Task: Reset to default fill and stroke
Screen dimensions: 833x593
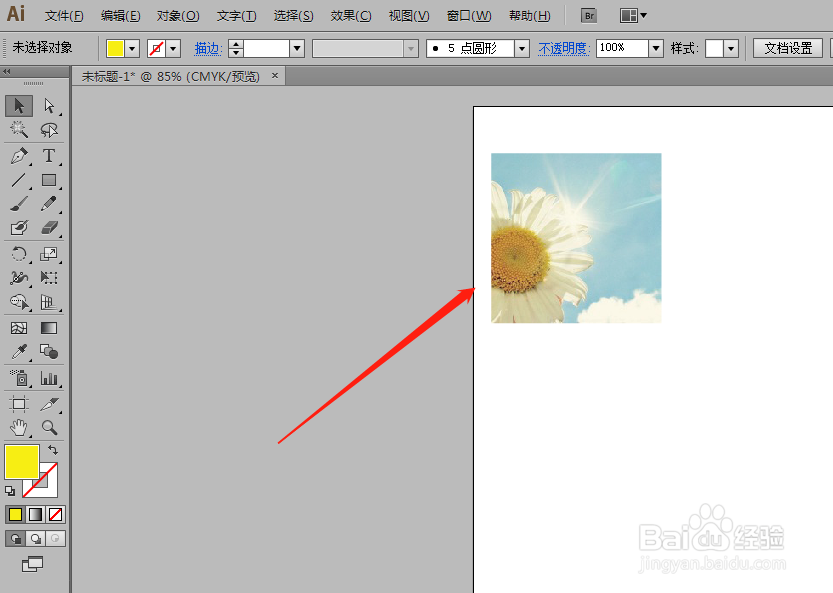Action: (x=10, y=490)
